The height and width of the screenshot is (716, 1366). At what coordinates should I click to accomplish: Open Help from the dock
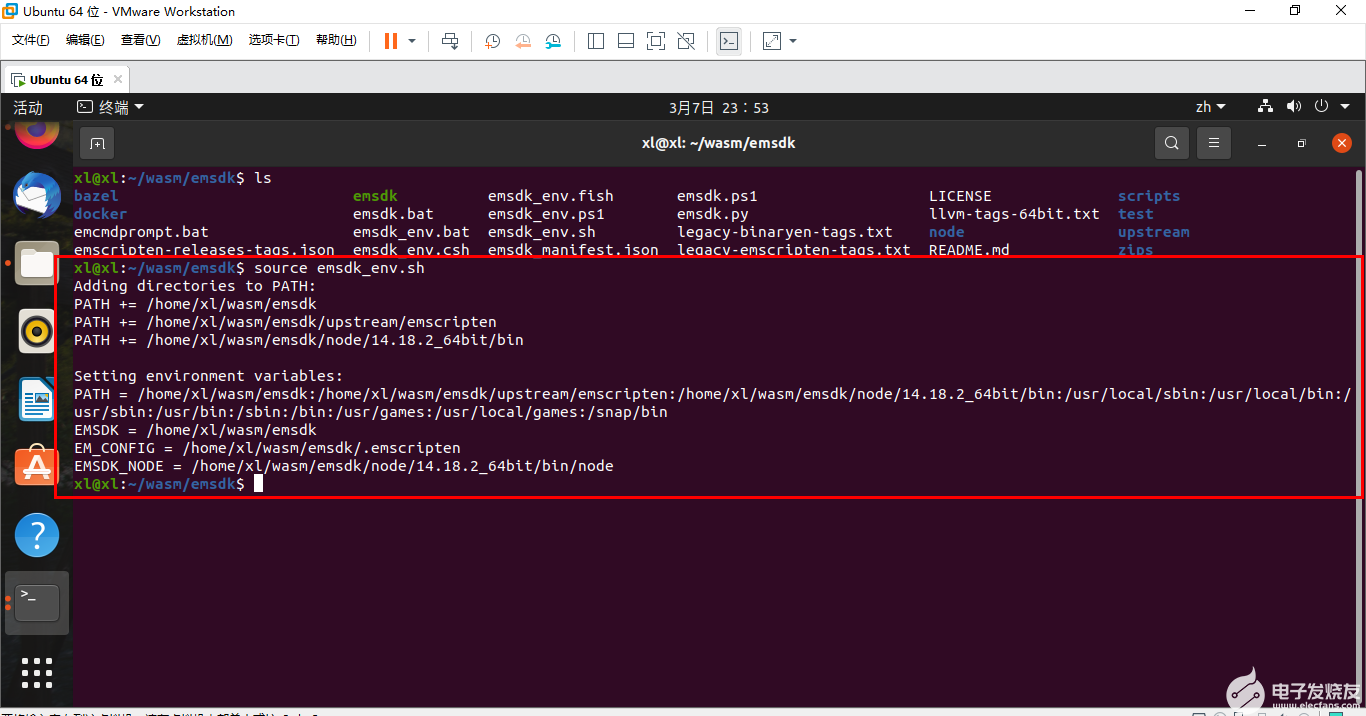click(x=37, y=535)
